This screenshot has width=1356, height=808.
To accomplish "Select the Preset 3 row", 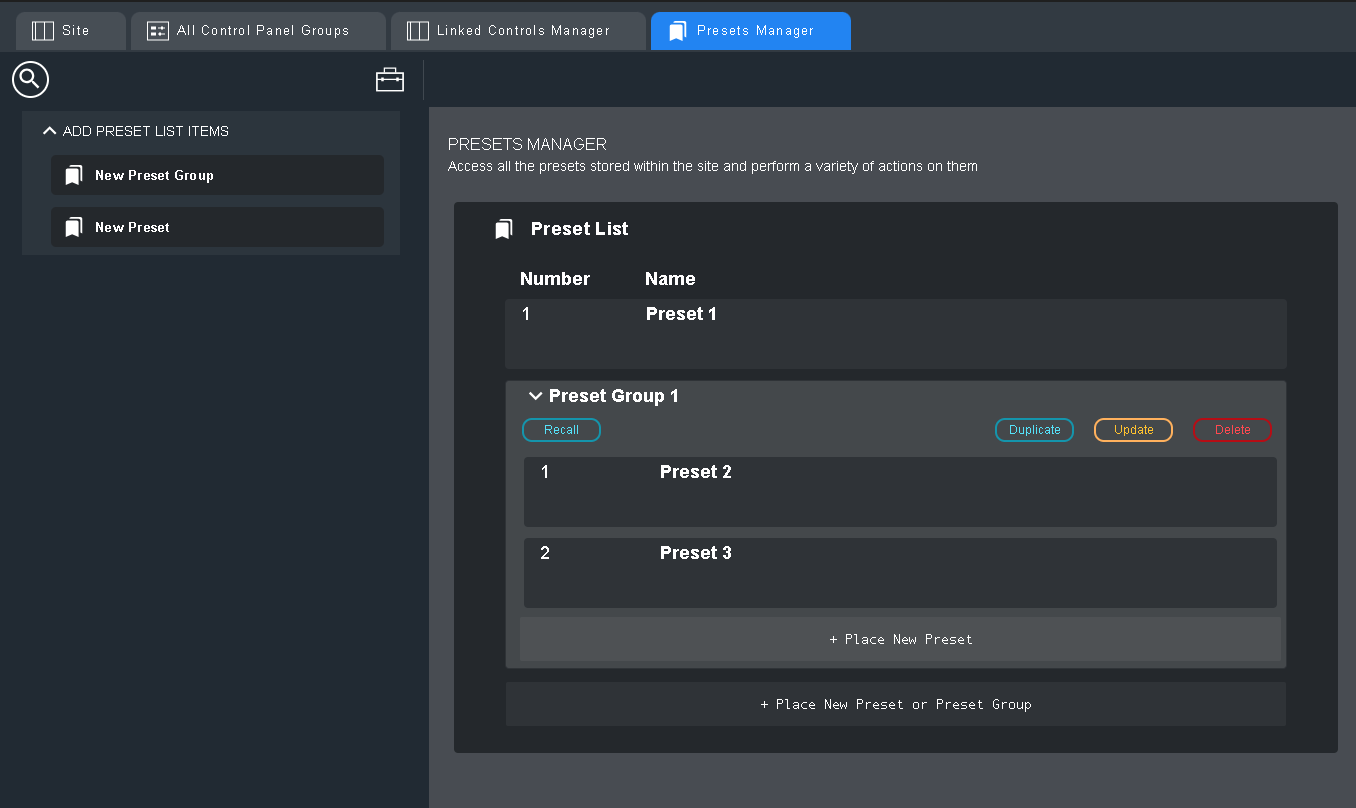I will pyautogui.click(x=900, y=573).
